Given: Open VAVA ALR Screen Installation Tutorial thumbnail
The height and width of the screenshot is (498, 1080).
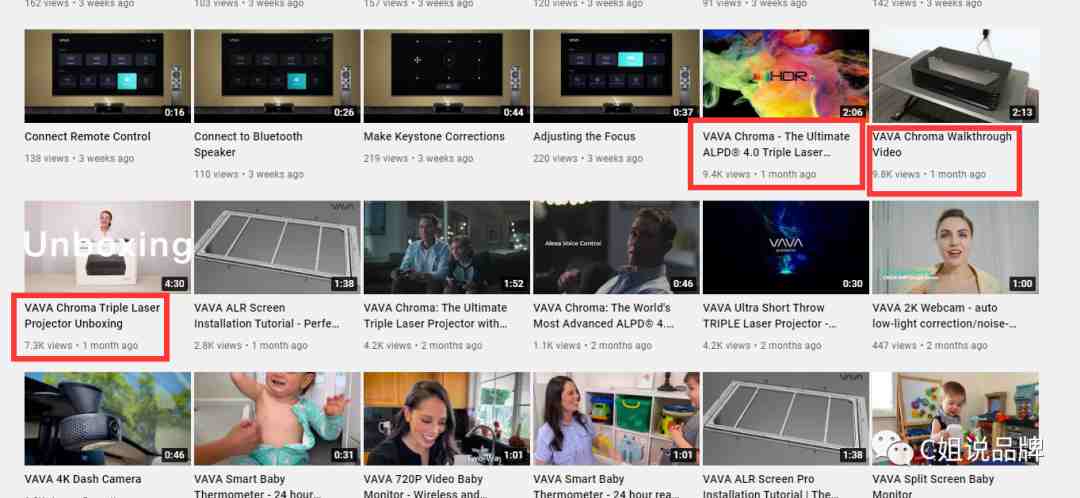Looking at the screenshot, I should [277, 247].
